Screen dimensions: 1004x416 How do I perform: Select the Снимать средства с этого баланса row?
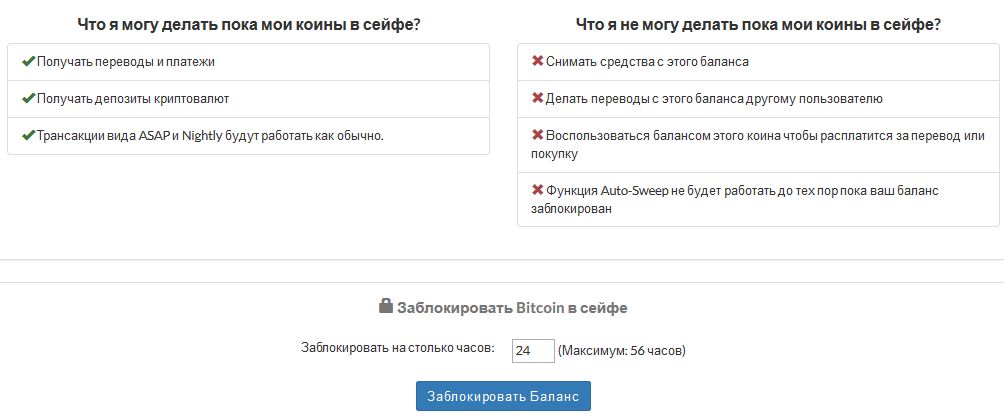(758, 62)
